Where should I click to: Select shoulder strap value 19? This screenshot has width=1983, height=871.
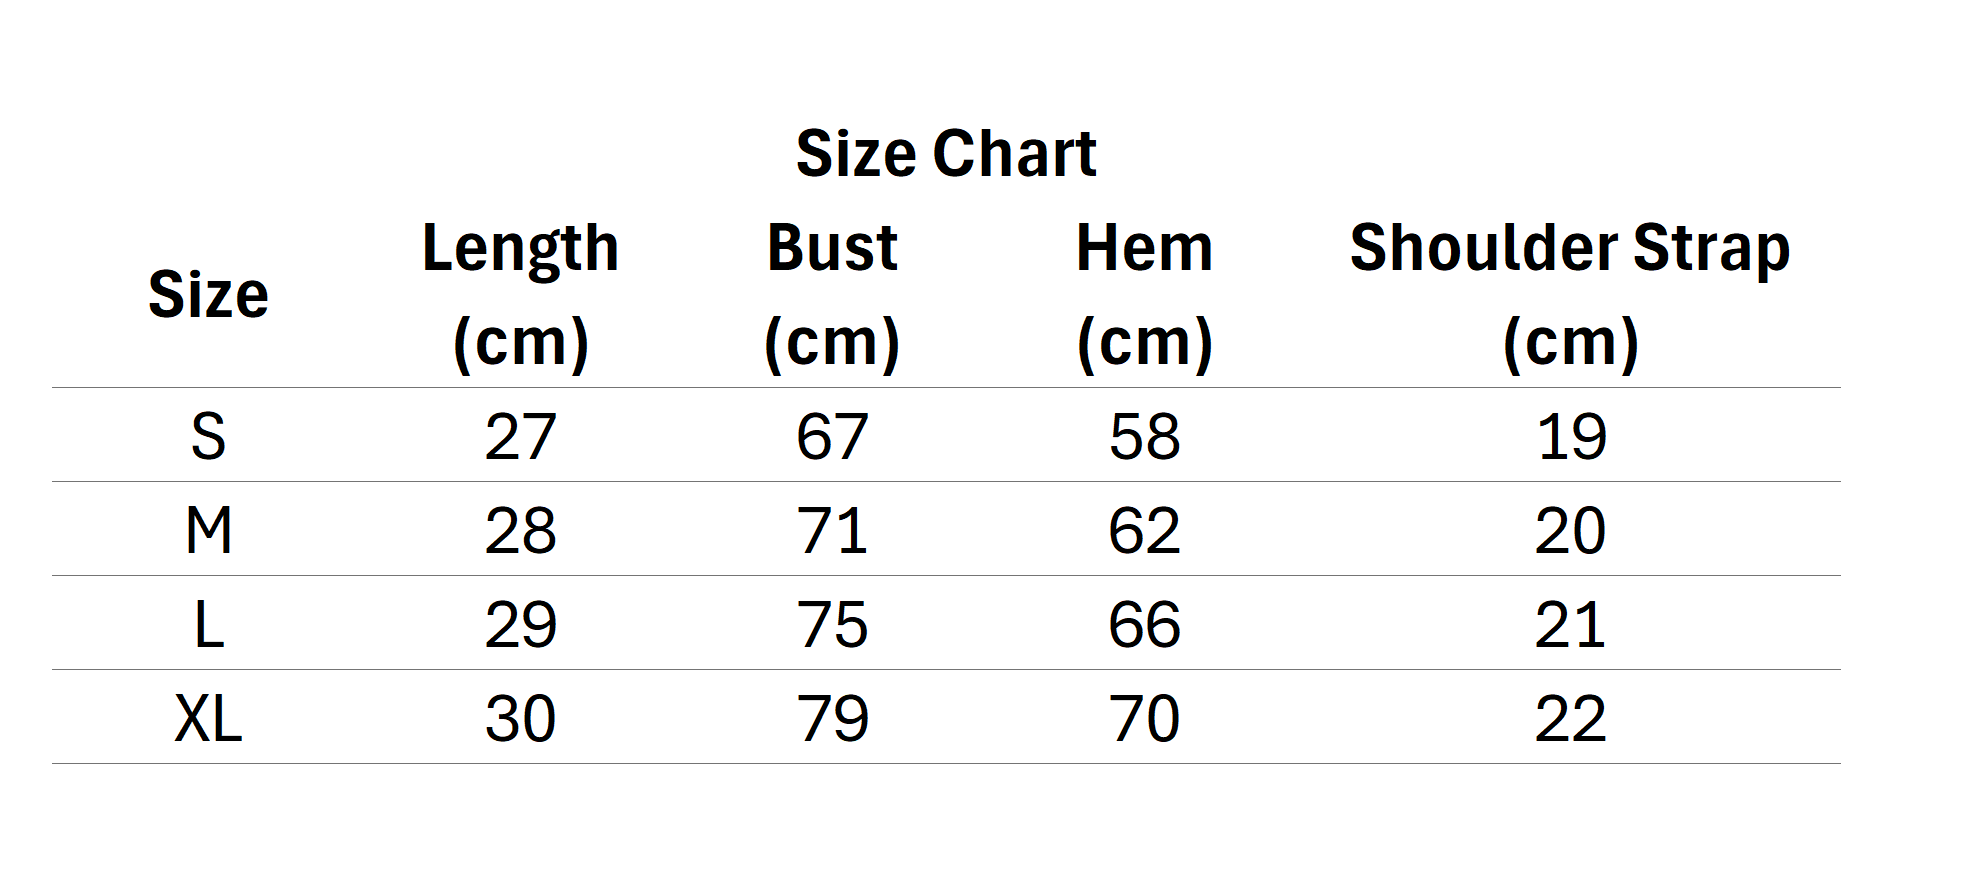point(1570,436)
